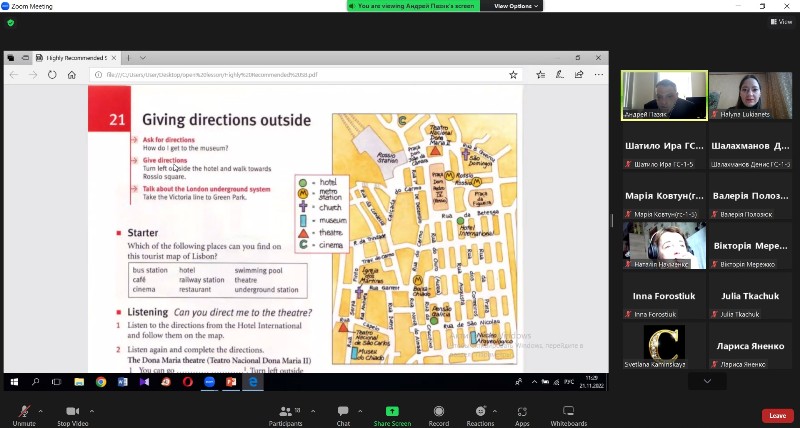Expand video options arrow next to Stop Video
Viewport: 800px width, 428px height.
pyautogui.click(x=92, y=409)
